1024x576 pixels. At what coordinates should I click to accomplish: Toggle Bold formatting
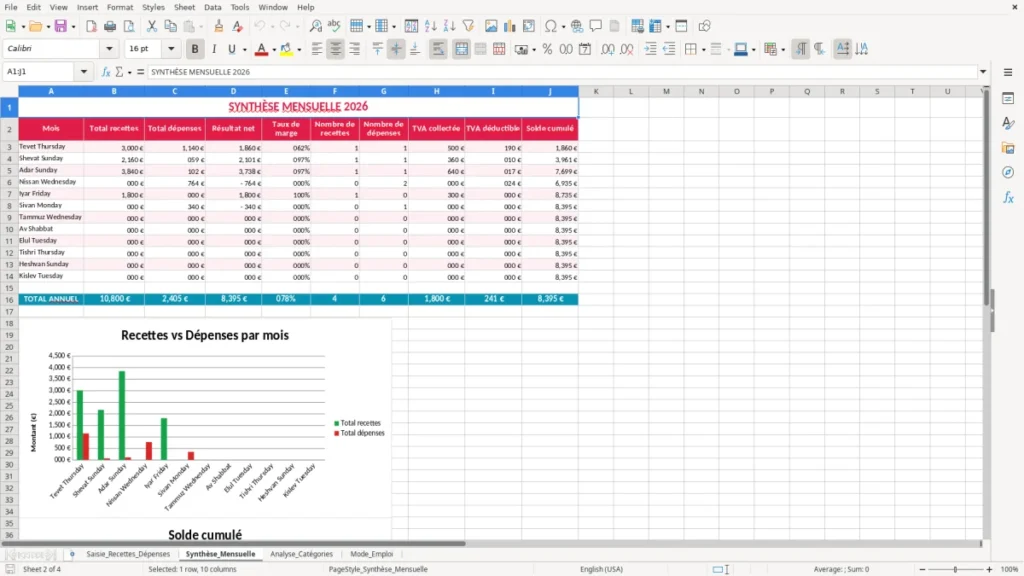[195, 49]
